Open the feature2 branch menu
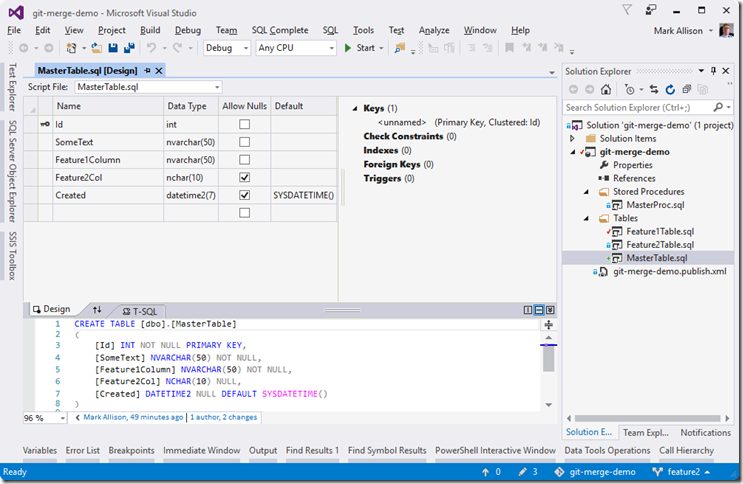The width and height of the screenshot is (743, 484). 682,472
